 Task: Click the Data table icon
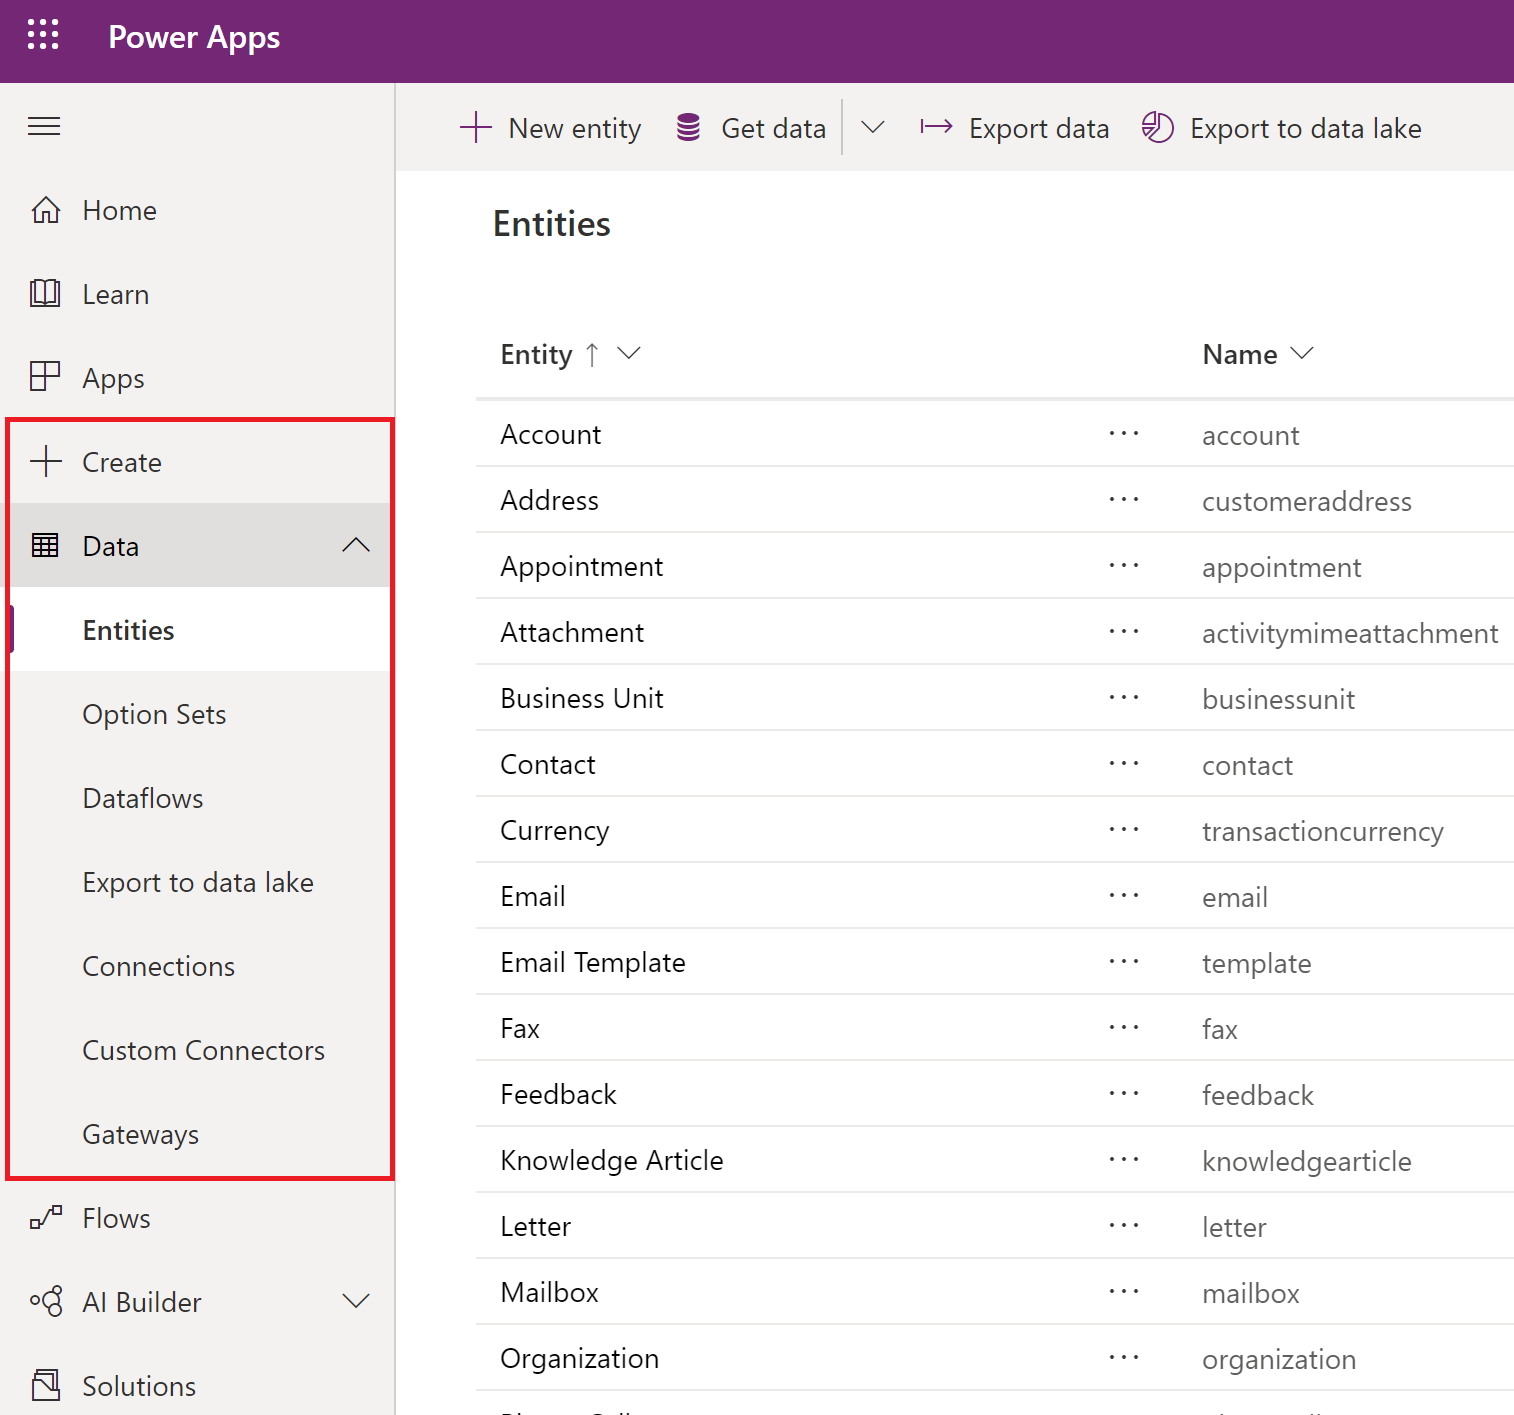(x=45, y=545)
